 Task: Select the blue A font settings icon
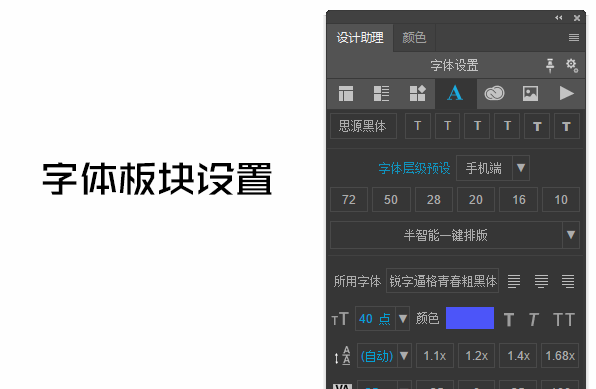455,93
